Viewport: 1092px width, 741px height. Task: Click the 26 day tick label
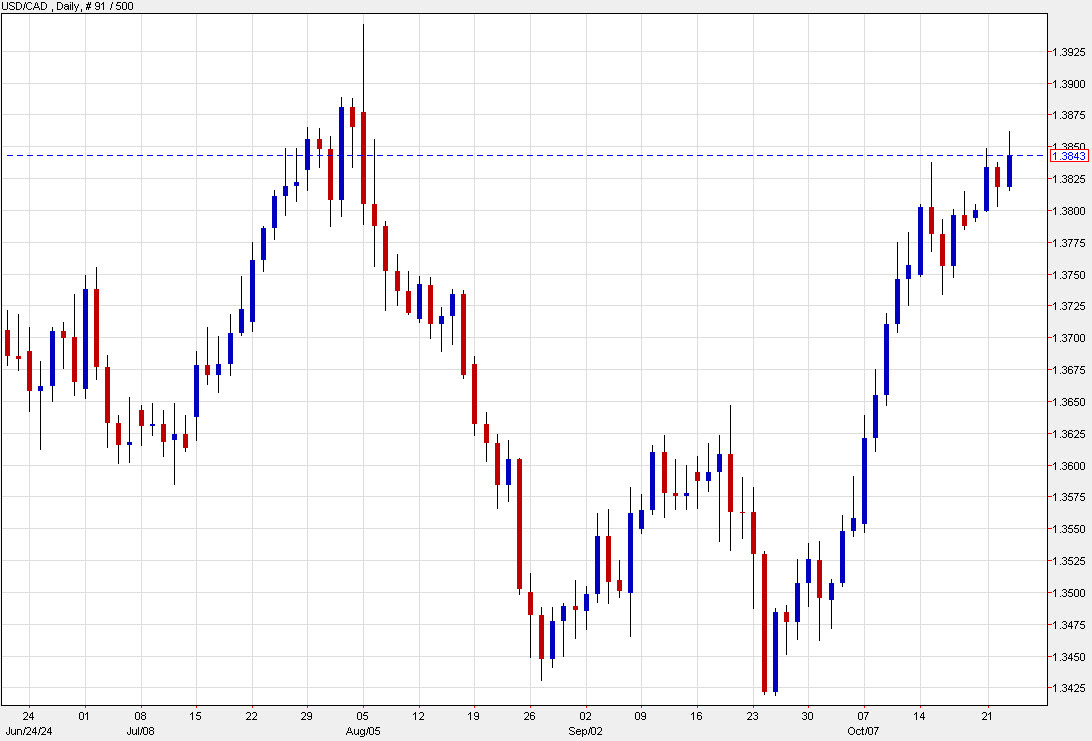(530, 716)
